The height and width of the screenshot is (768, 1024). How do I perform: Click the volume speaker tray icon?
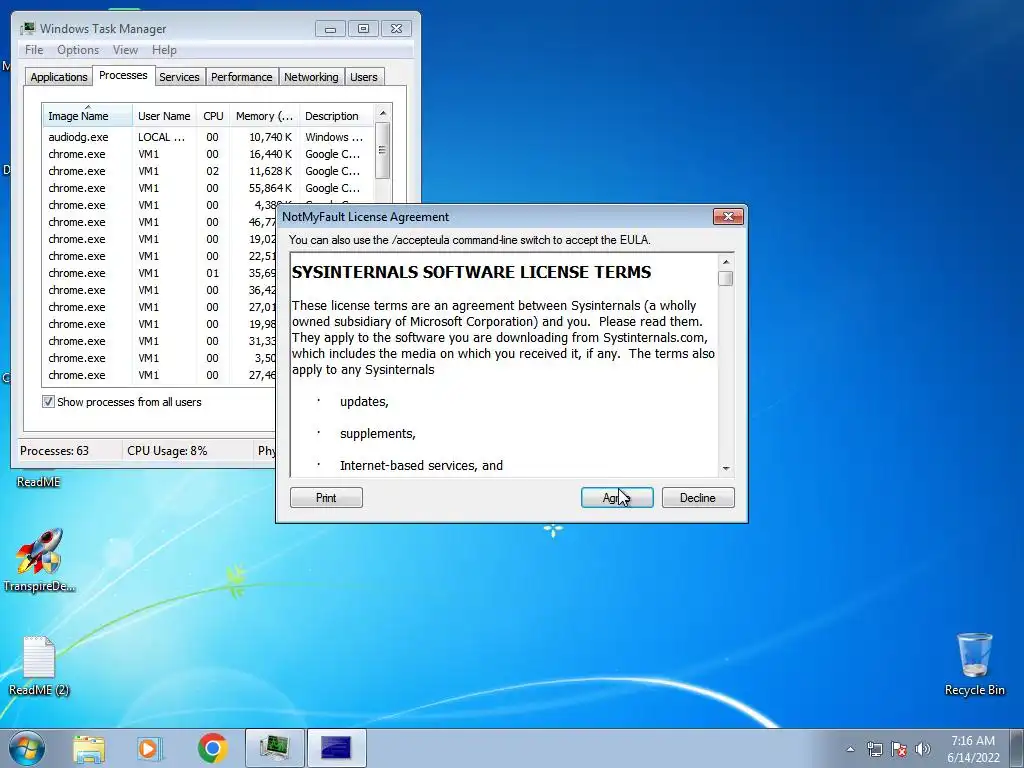(923, 749)
